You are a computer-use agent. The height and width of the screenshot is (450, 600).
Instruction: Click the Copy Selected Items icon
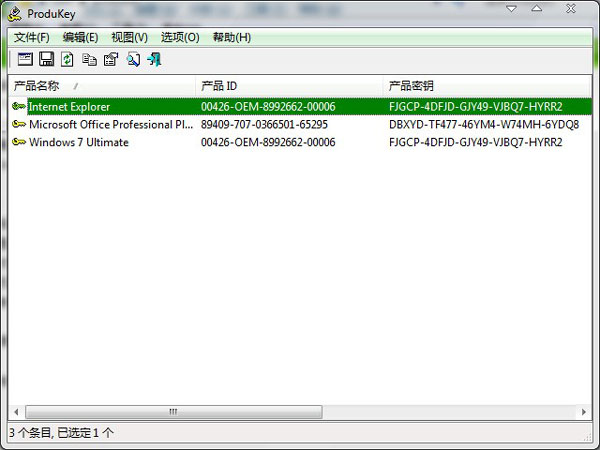pos(90,60)
